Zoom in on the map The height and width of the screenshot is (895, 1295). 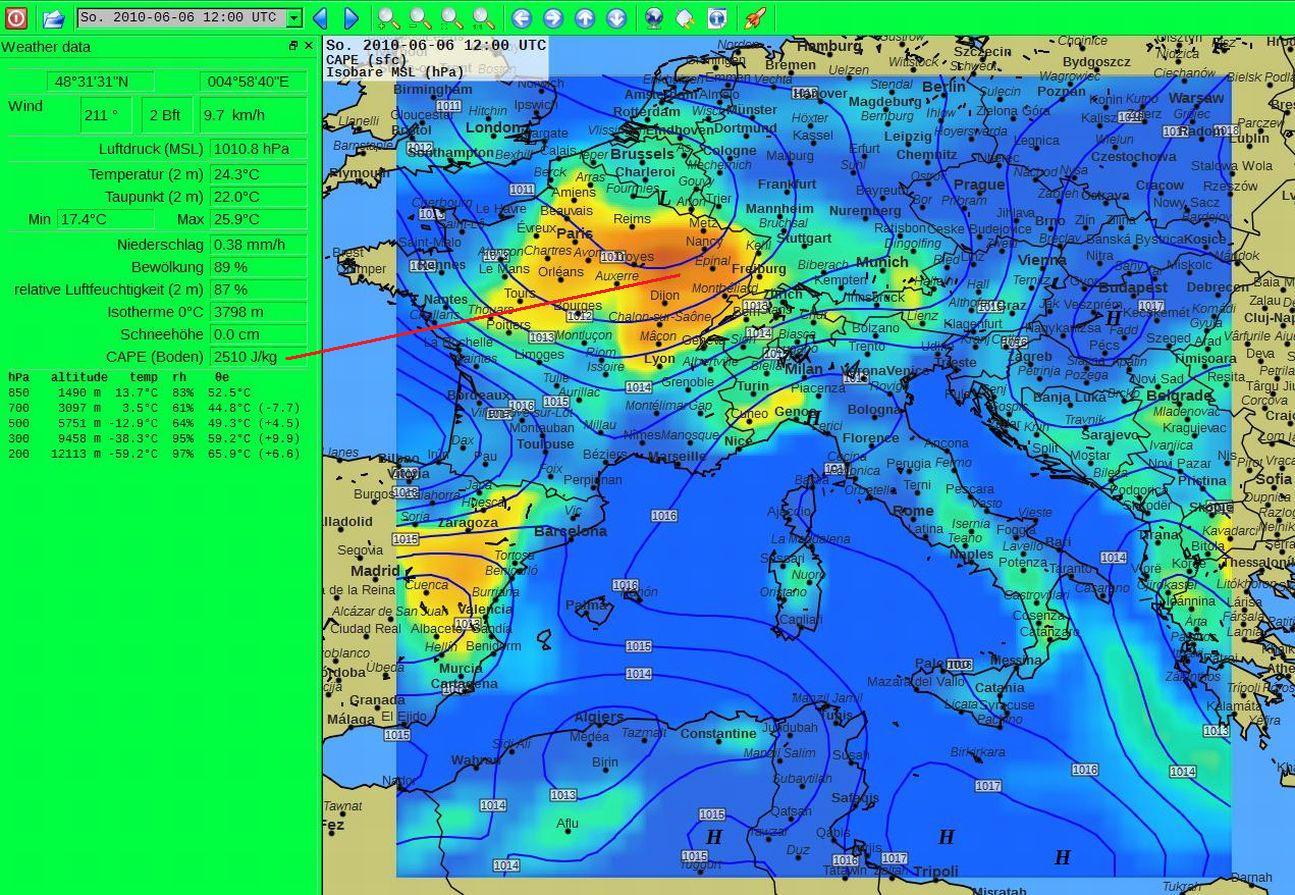389,18
